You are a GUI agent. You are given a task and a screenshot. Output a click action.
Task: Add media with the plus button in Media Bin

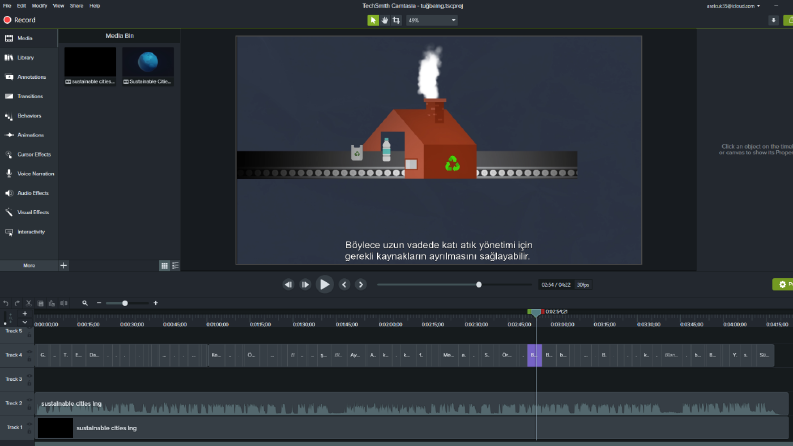[64, 265]
